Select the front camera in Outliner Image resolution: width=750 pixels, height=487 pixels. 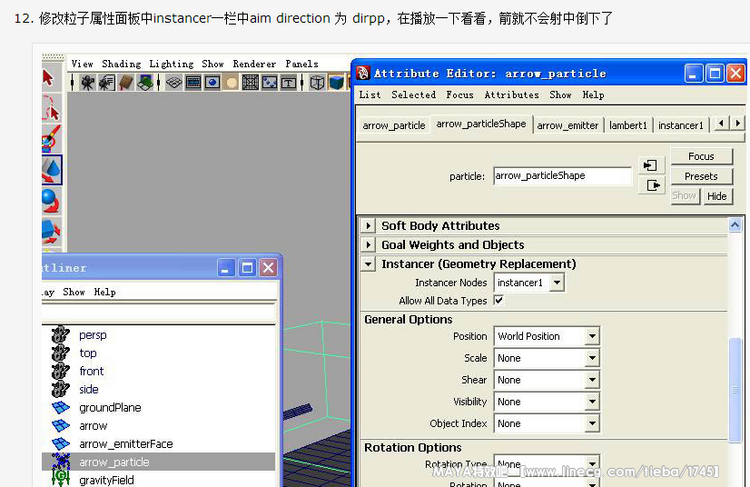click(x=91, y=371)
